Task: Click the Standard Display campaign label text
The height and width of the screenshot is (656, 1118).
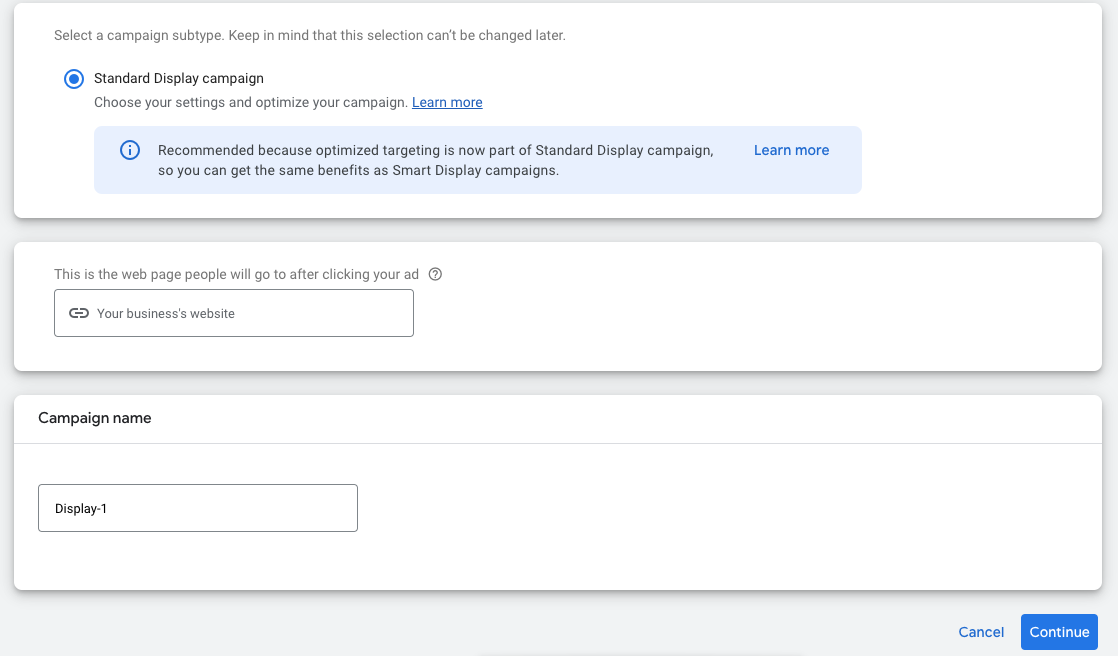Action: coord(179,78)
